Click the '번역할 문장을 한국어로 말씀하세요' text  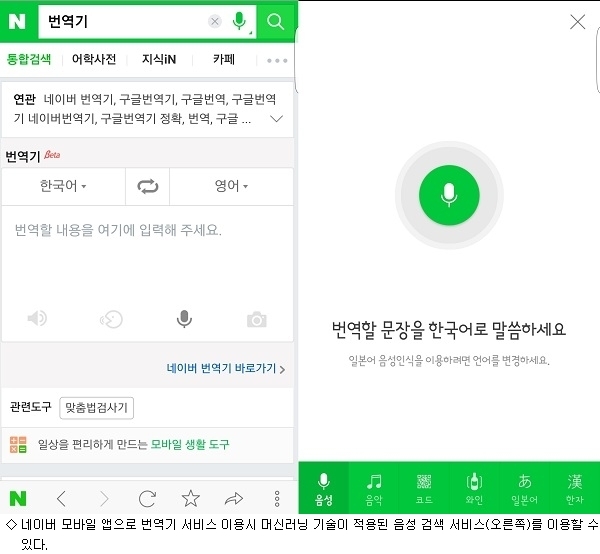click(449, 330)
